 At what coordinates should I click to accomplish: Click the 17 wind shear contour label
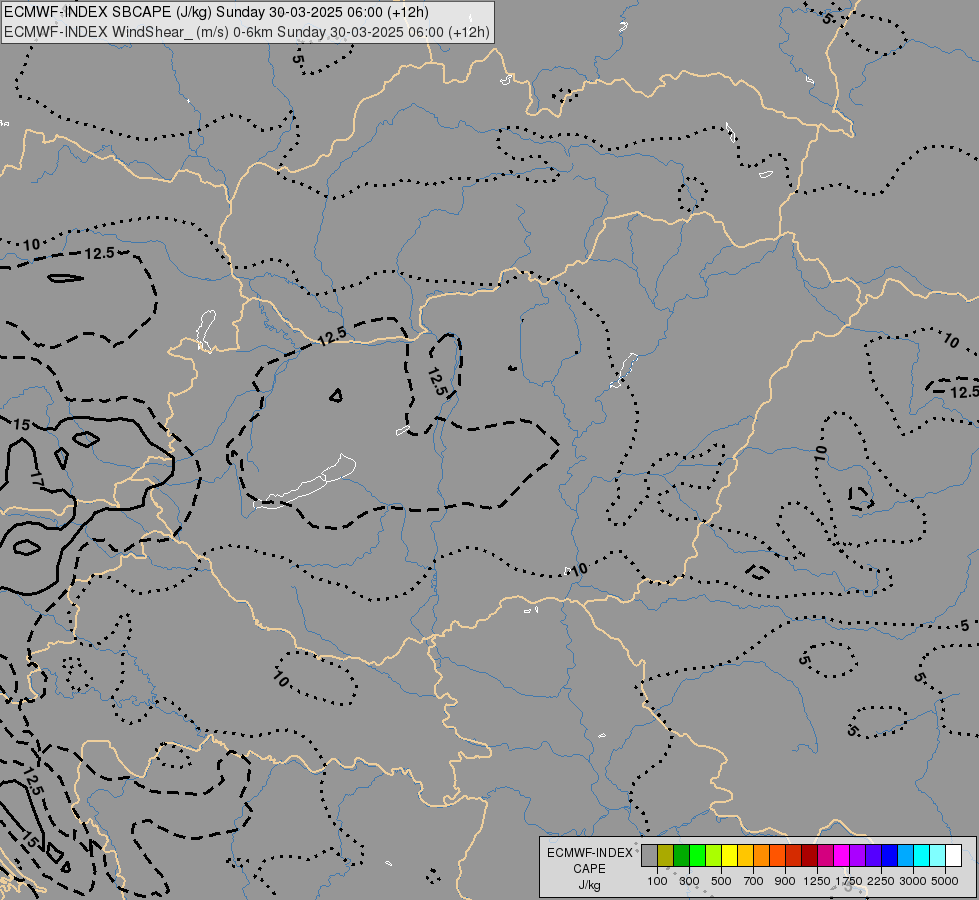click(x=37, y=480)
